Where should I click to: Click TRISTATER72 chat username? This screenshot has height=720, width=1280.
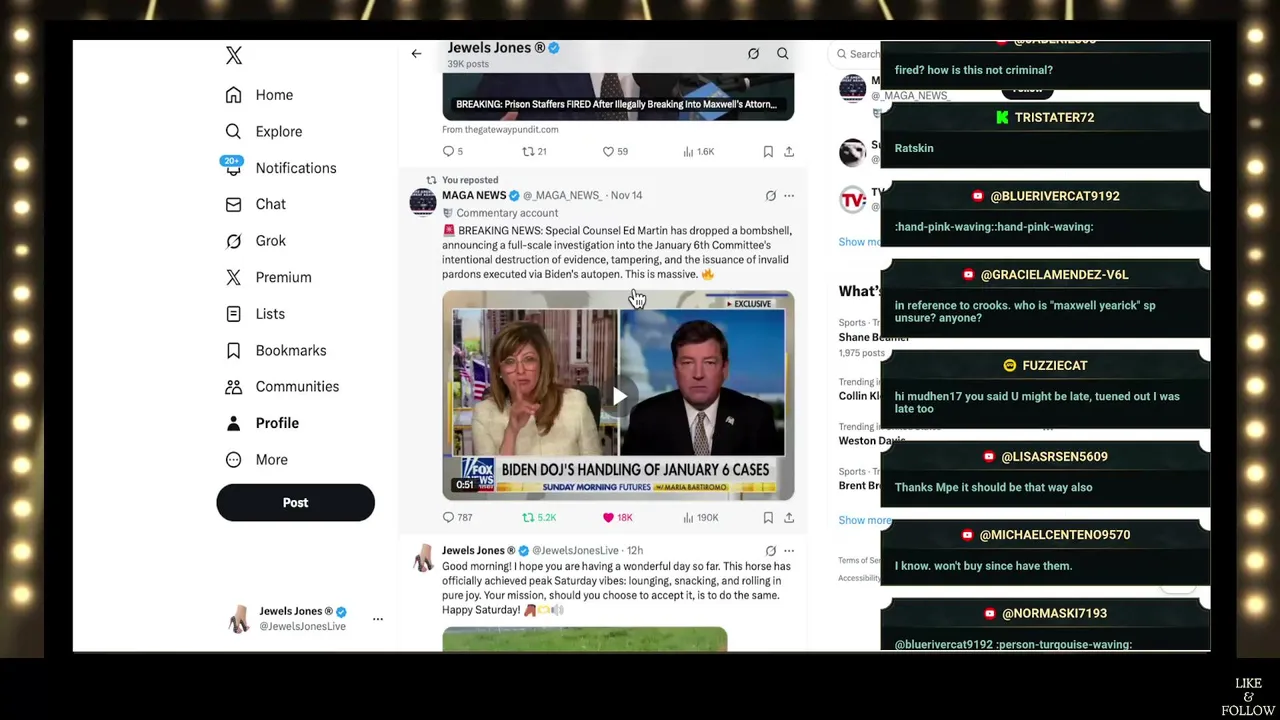(1054, 118)
